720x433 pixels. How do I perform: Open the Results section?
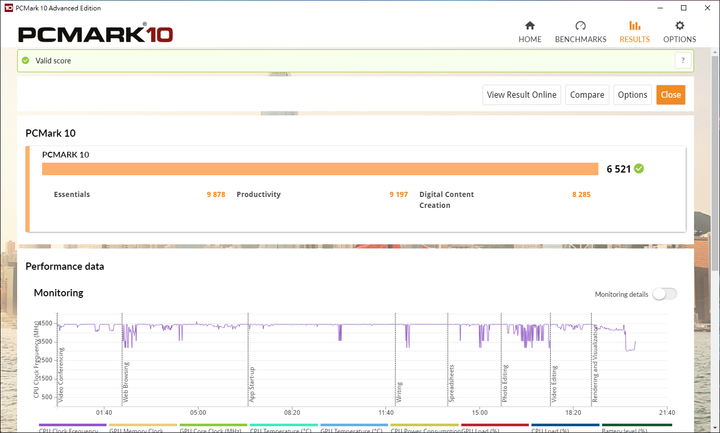click(x=635, y=32)
